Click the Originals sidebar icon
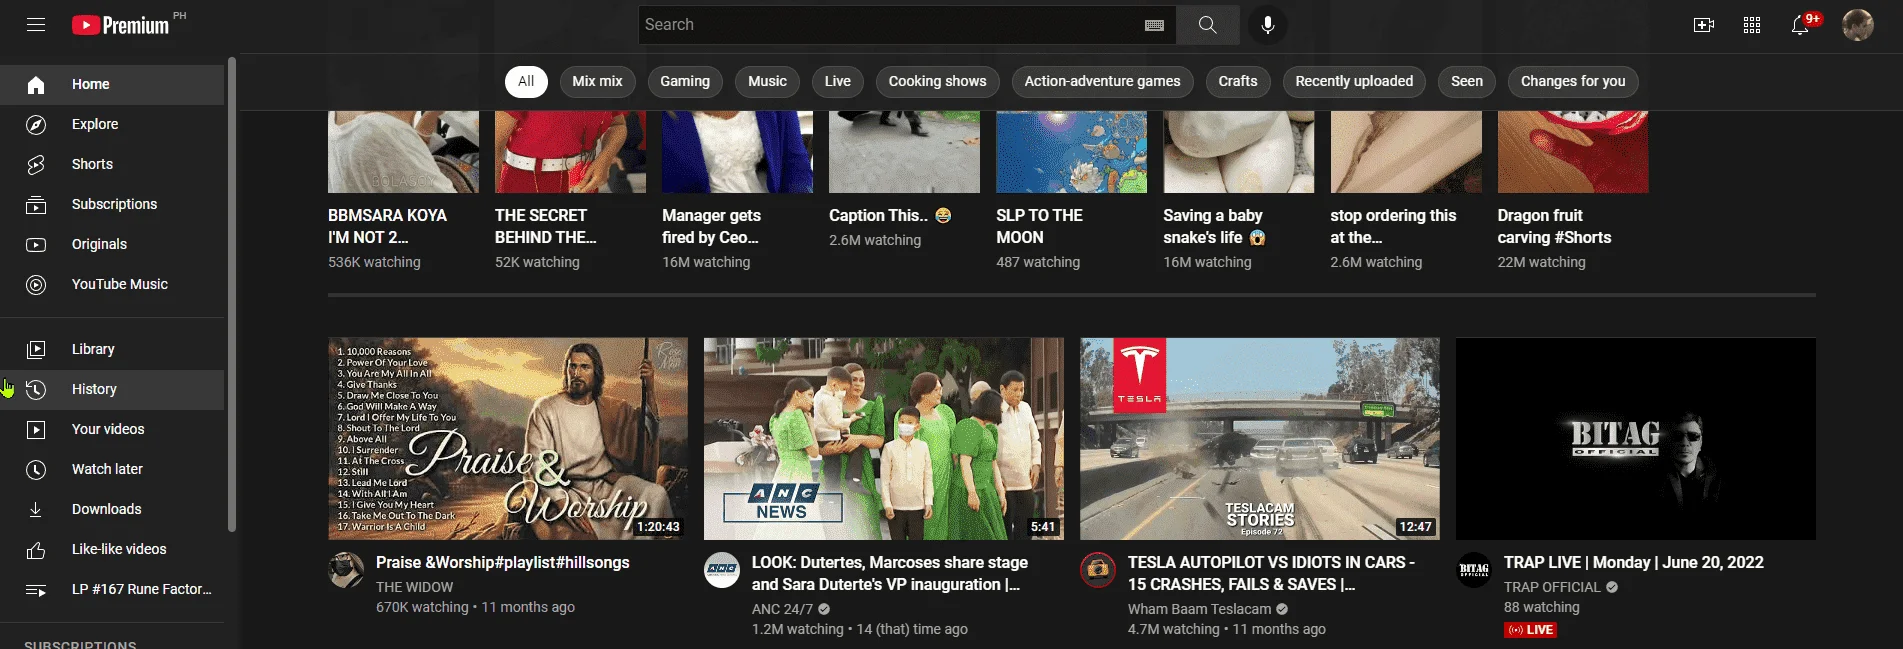Screen dimensions: 1903x649 [x=36, y=245]
